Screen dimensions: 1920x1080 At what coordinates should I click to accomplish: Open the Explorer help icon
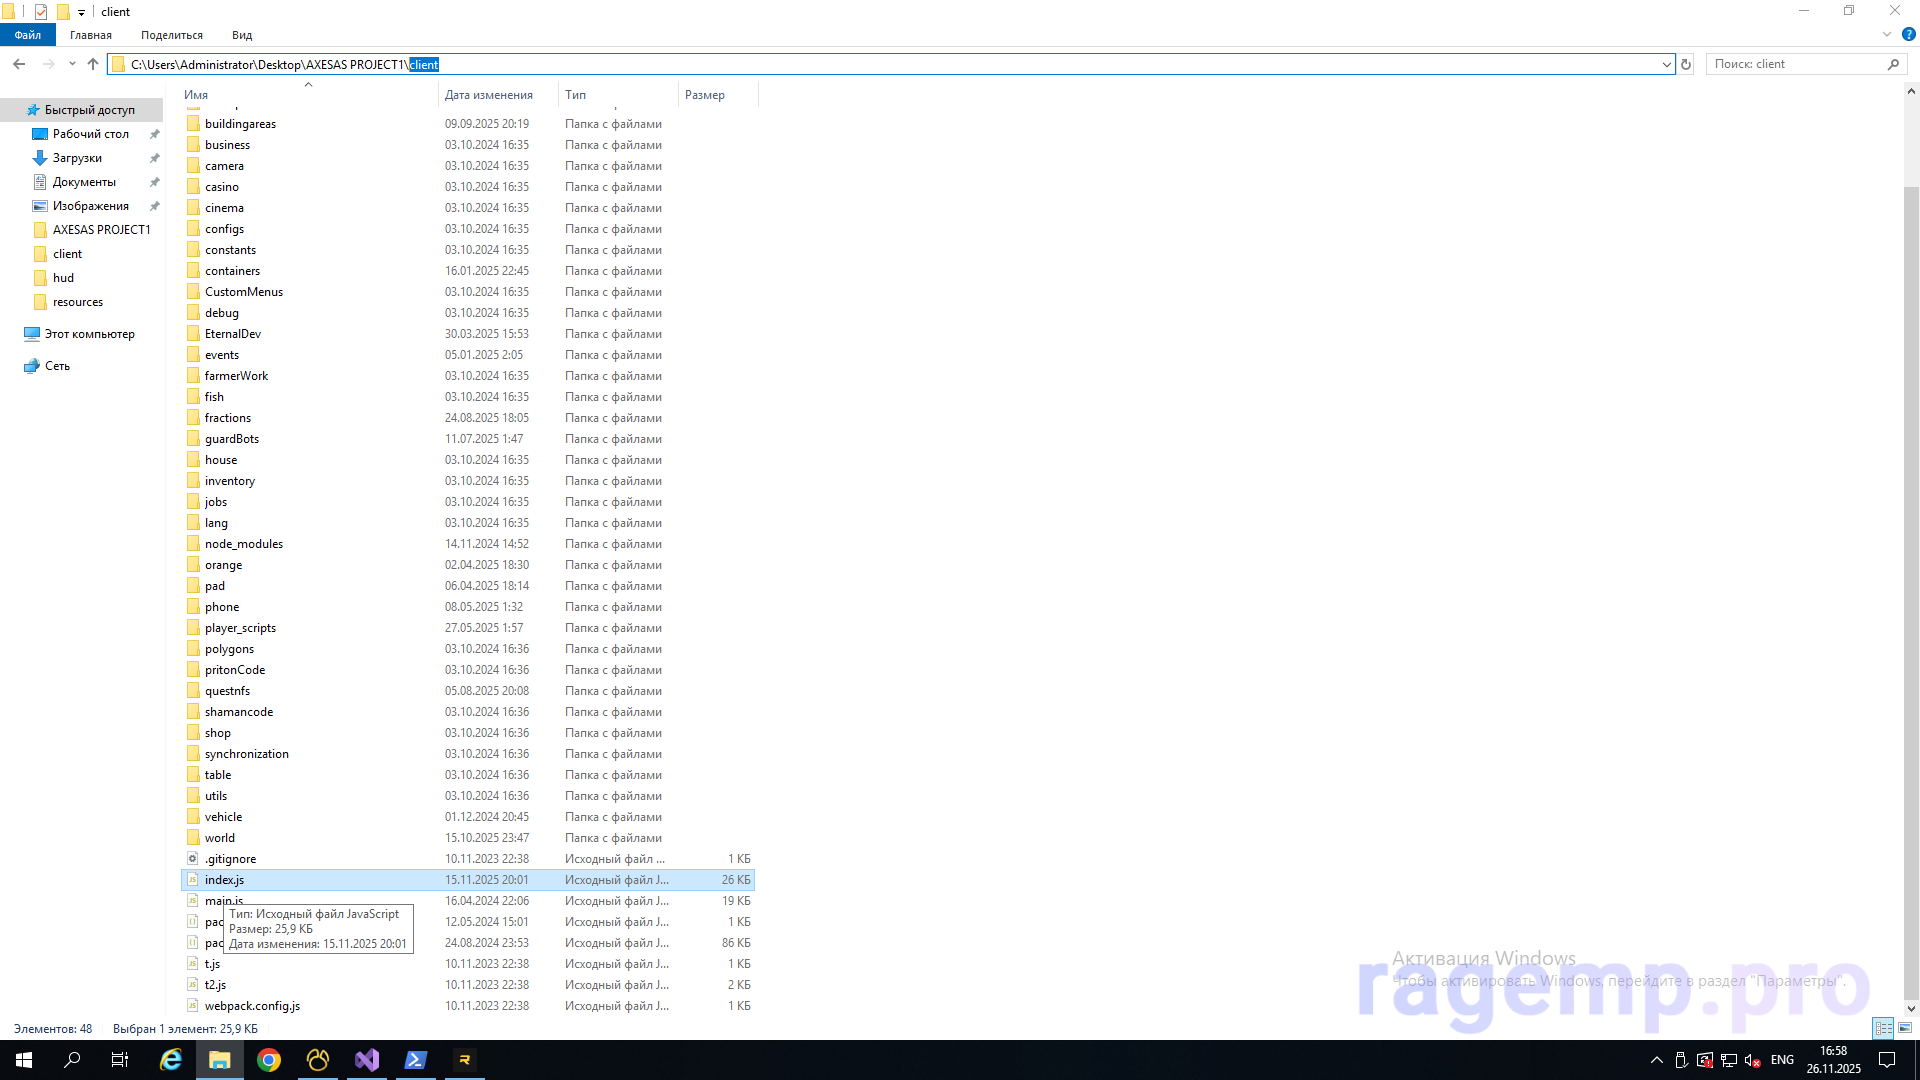tap(1908, 34)
